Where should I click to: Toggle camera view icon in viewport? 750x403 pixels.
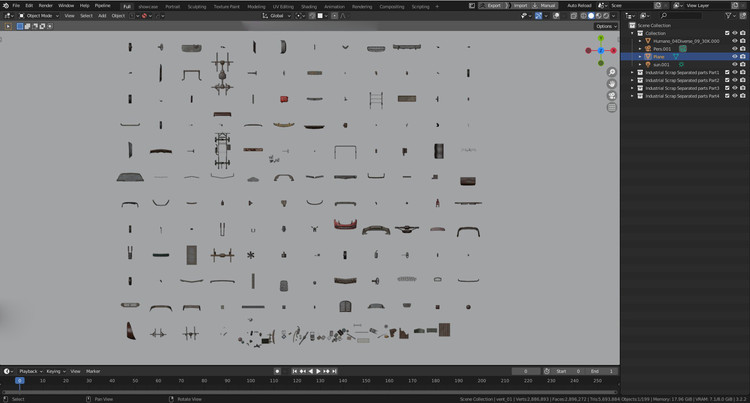click(612, 96)
